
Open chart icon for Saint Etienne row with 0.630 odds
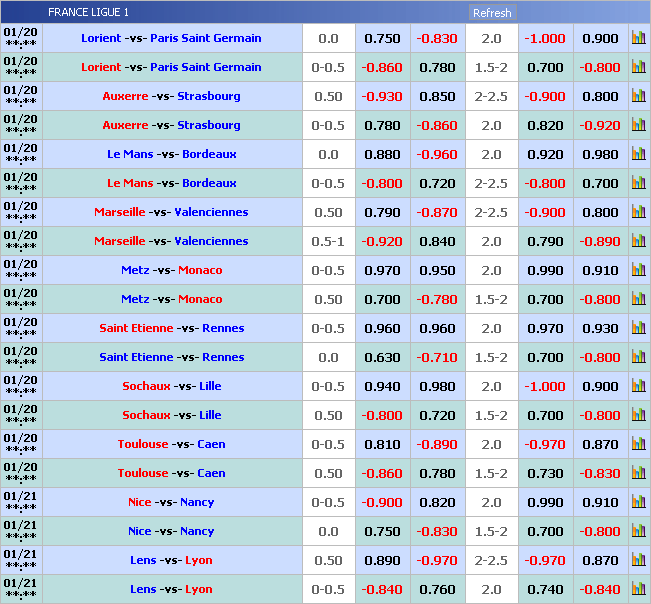point(638,358)
